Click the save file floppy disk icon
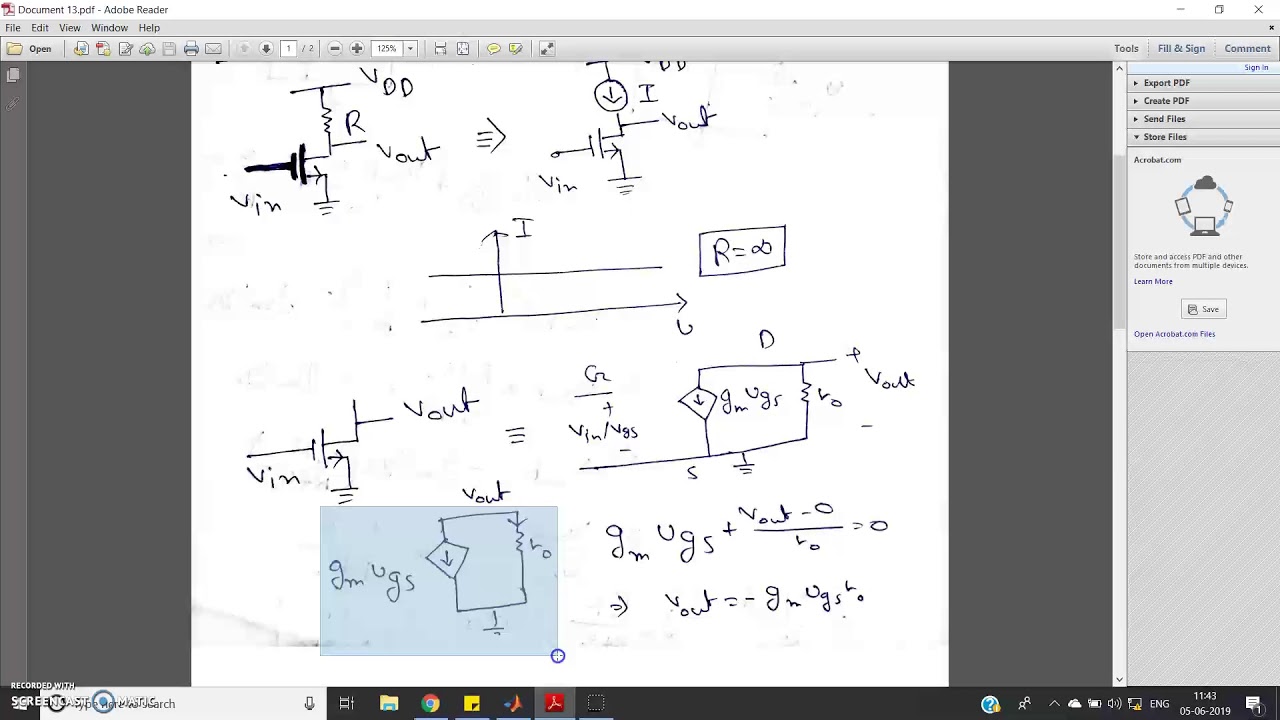 [x=169, y=48]
